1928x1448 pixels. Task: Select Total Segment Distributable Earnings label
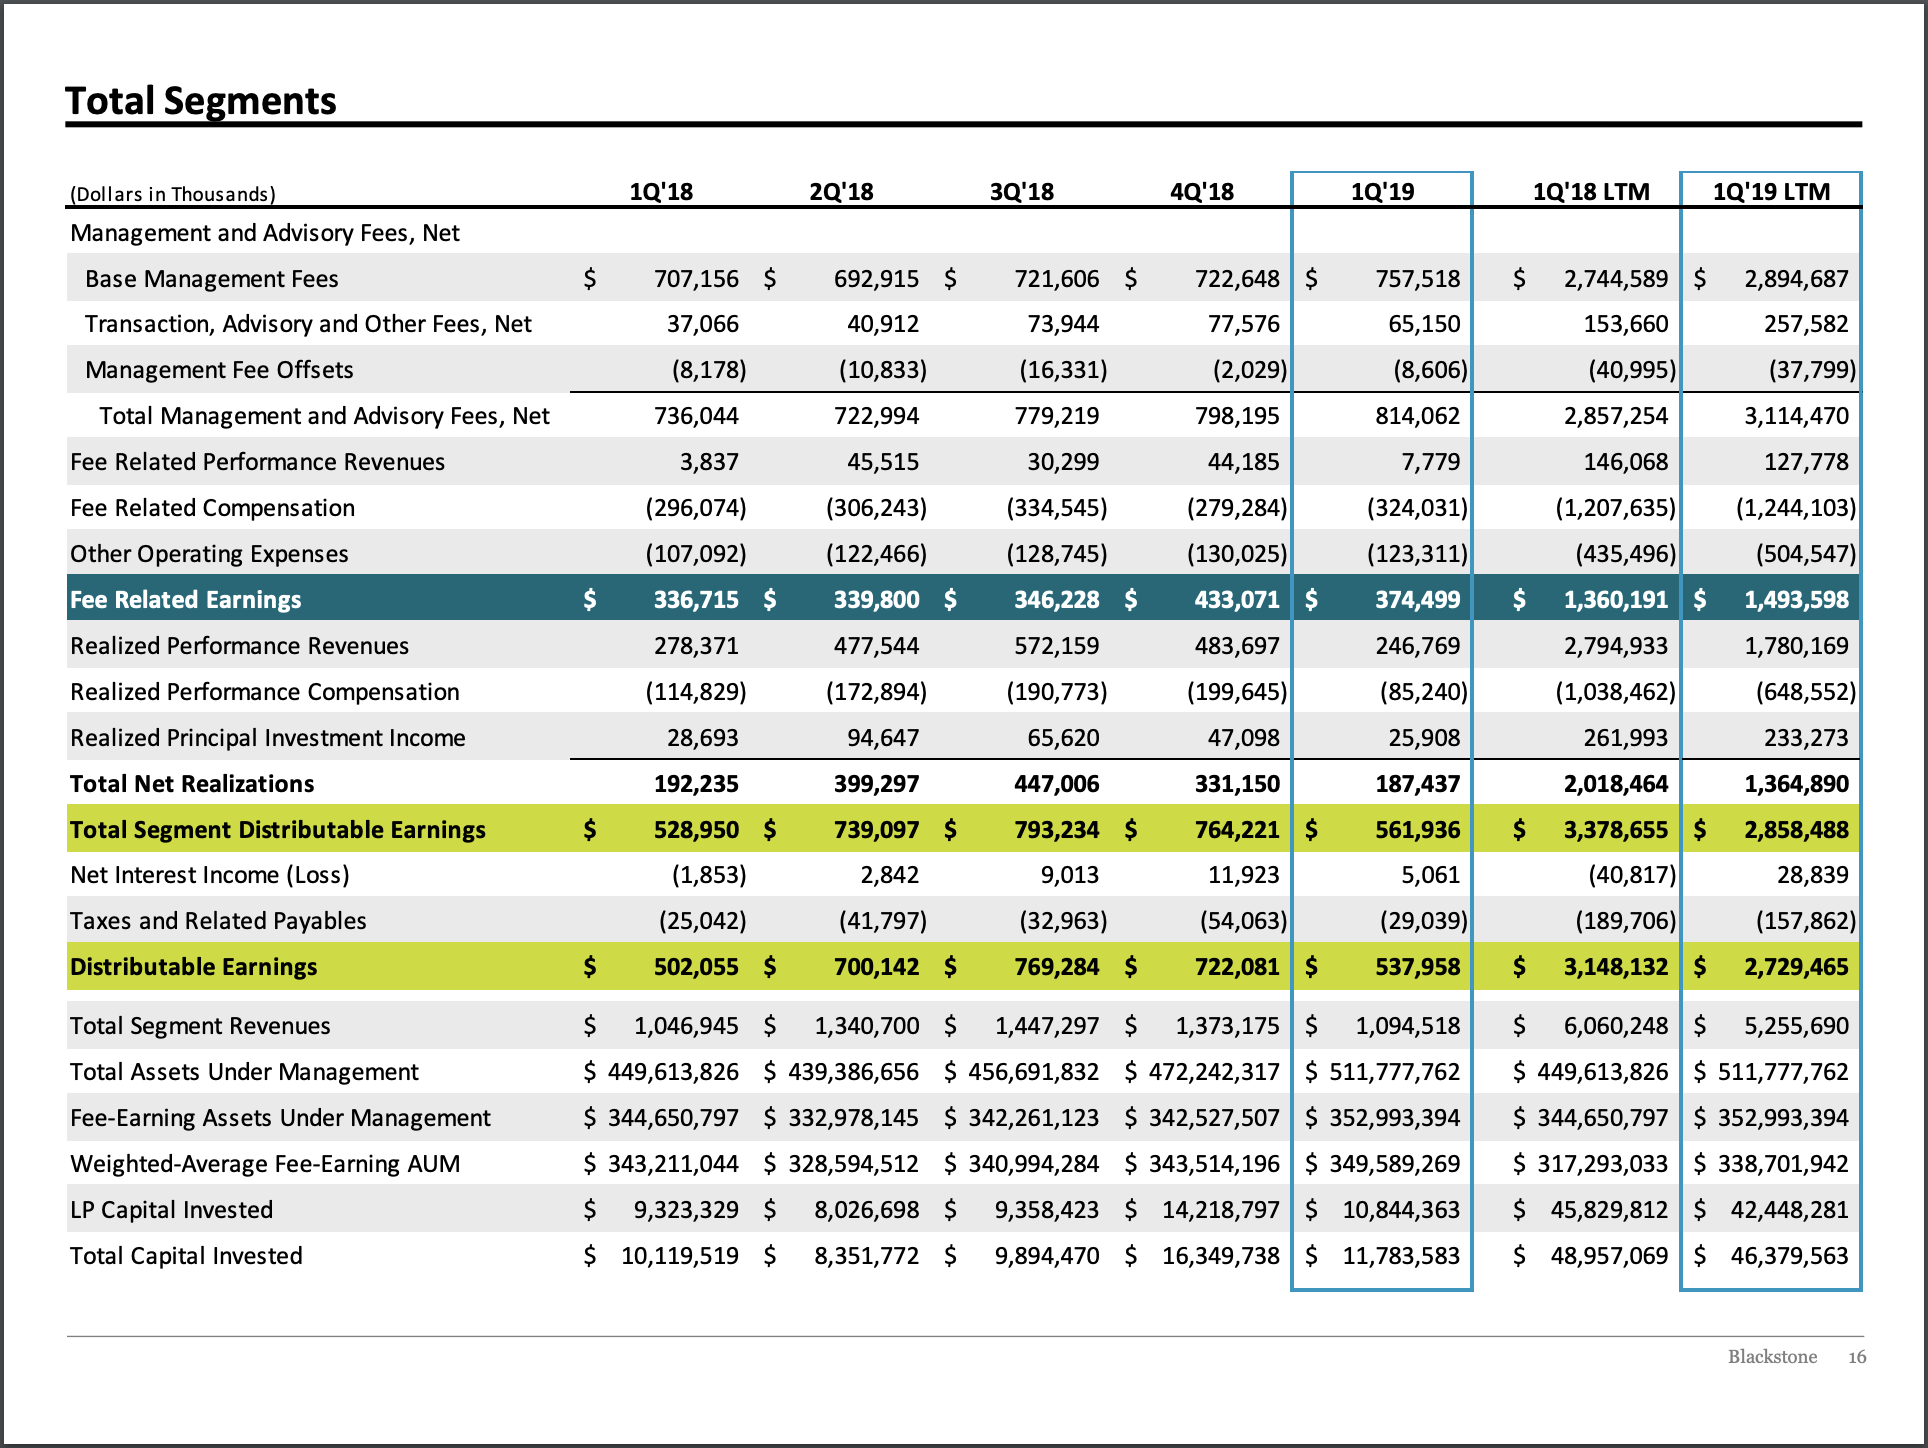click(x=278, y=830)
